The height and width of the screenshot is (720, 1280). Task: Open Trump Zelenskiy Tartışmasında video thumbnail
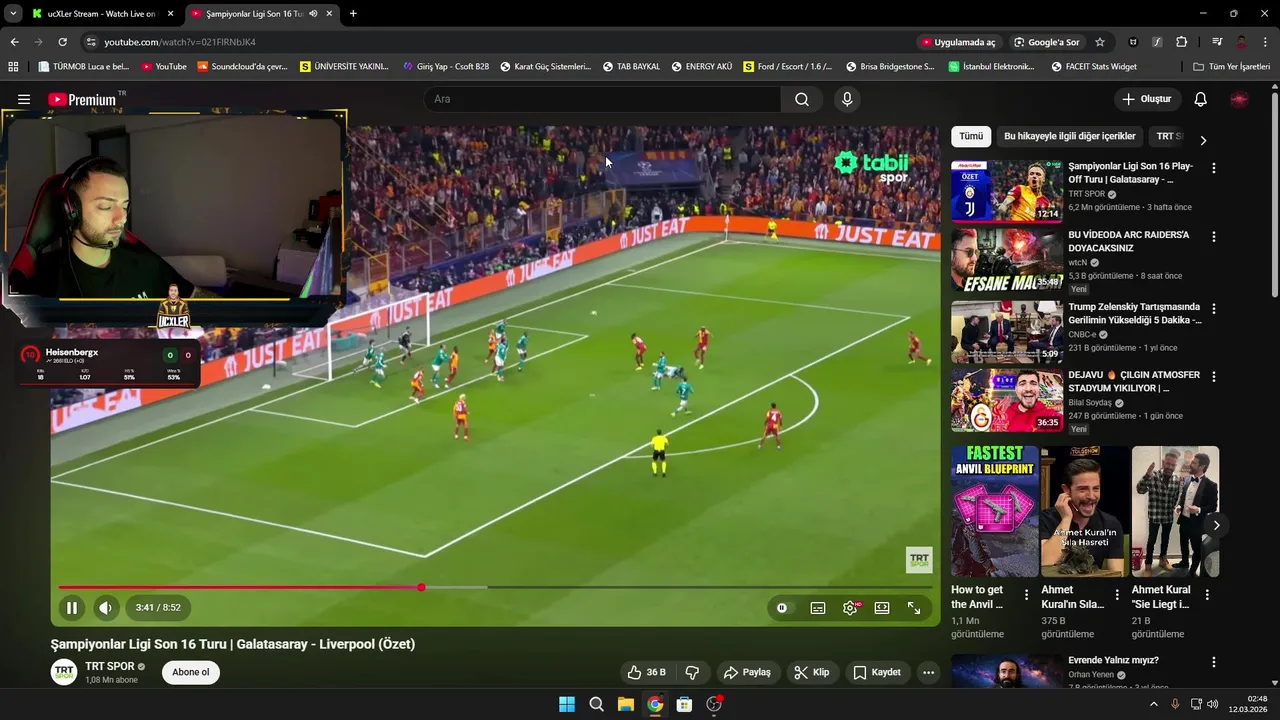1006,332
